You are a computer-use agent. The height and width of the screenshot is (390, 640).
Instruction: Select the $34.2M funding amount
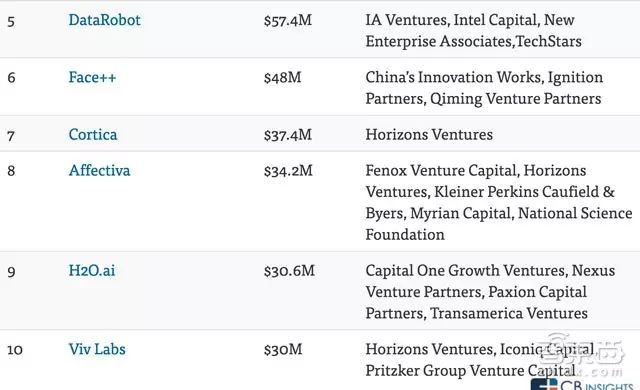(x=288, y=171)
